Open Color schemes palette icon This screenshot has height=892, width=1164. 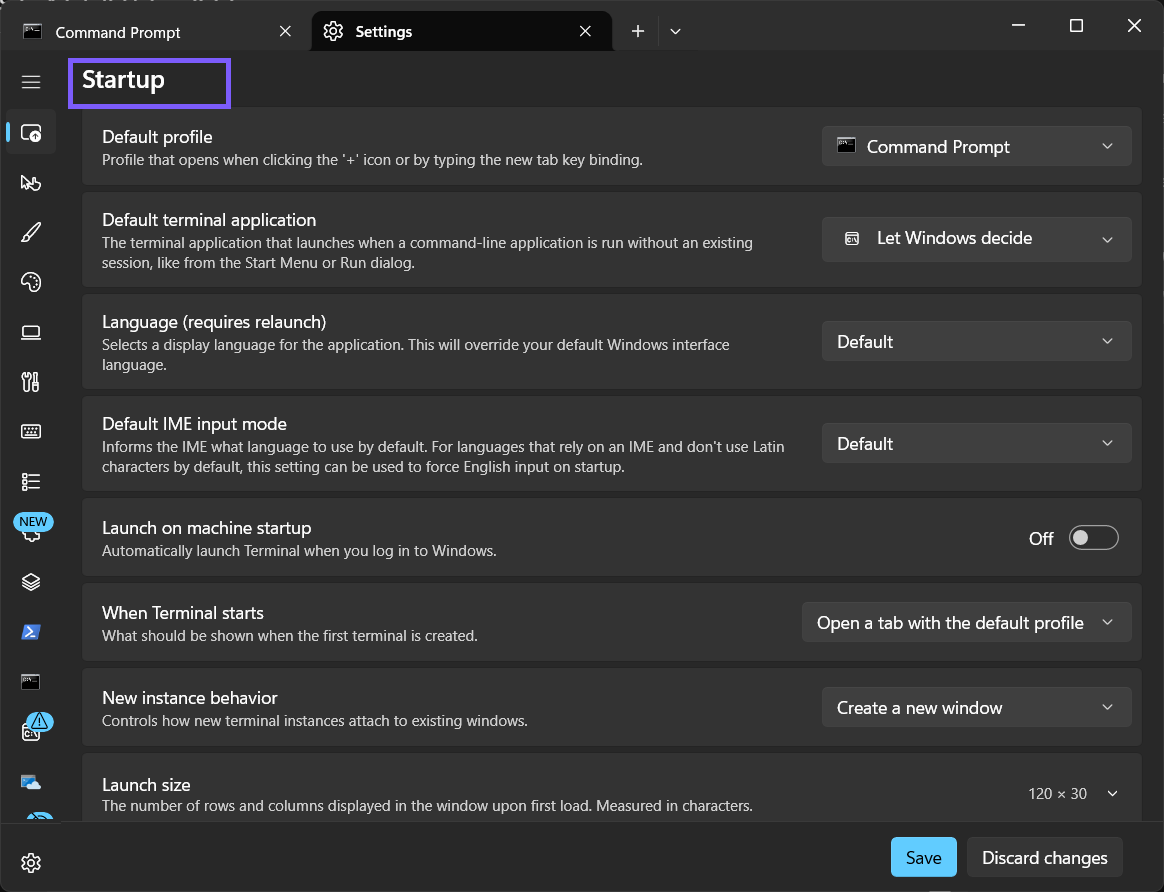pos(30,282)
